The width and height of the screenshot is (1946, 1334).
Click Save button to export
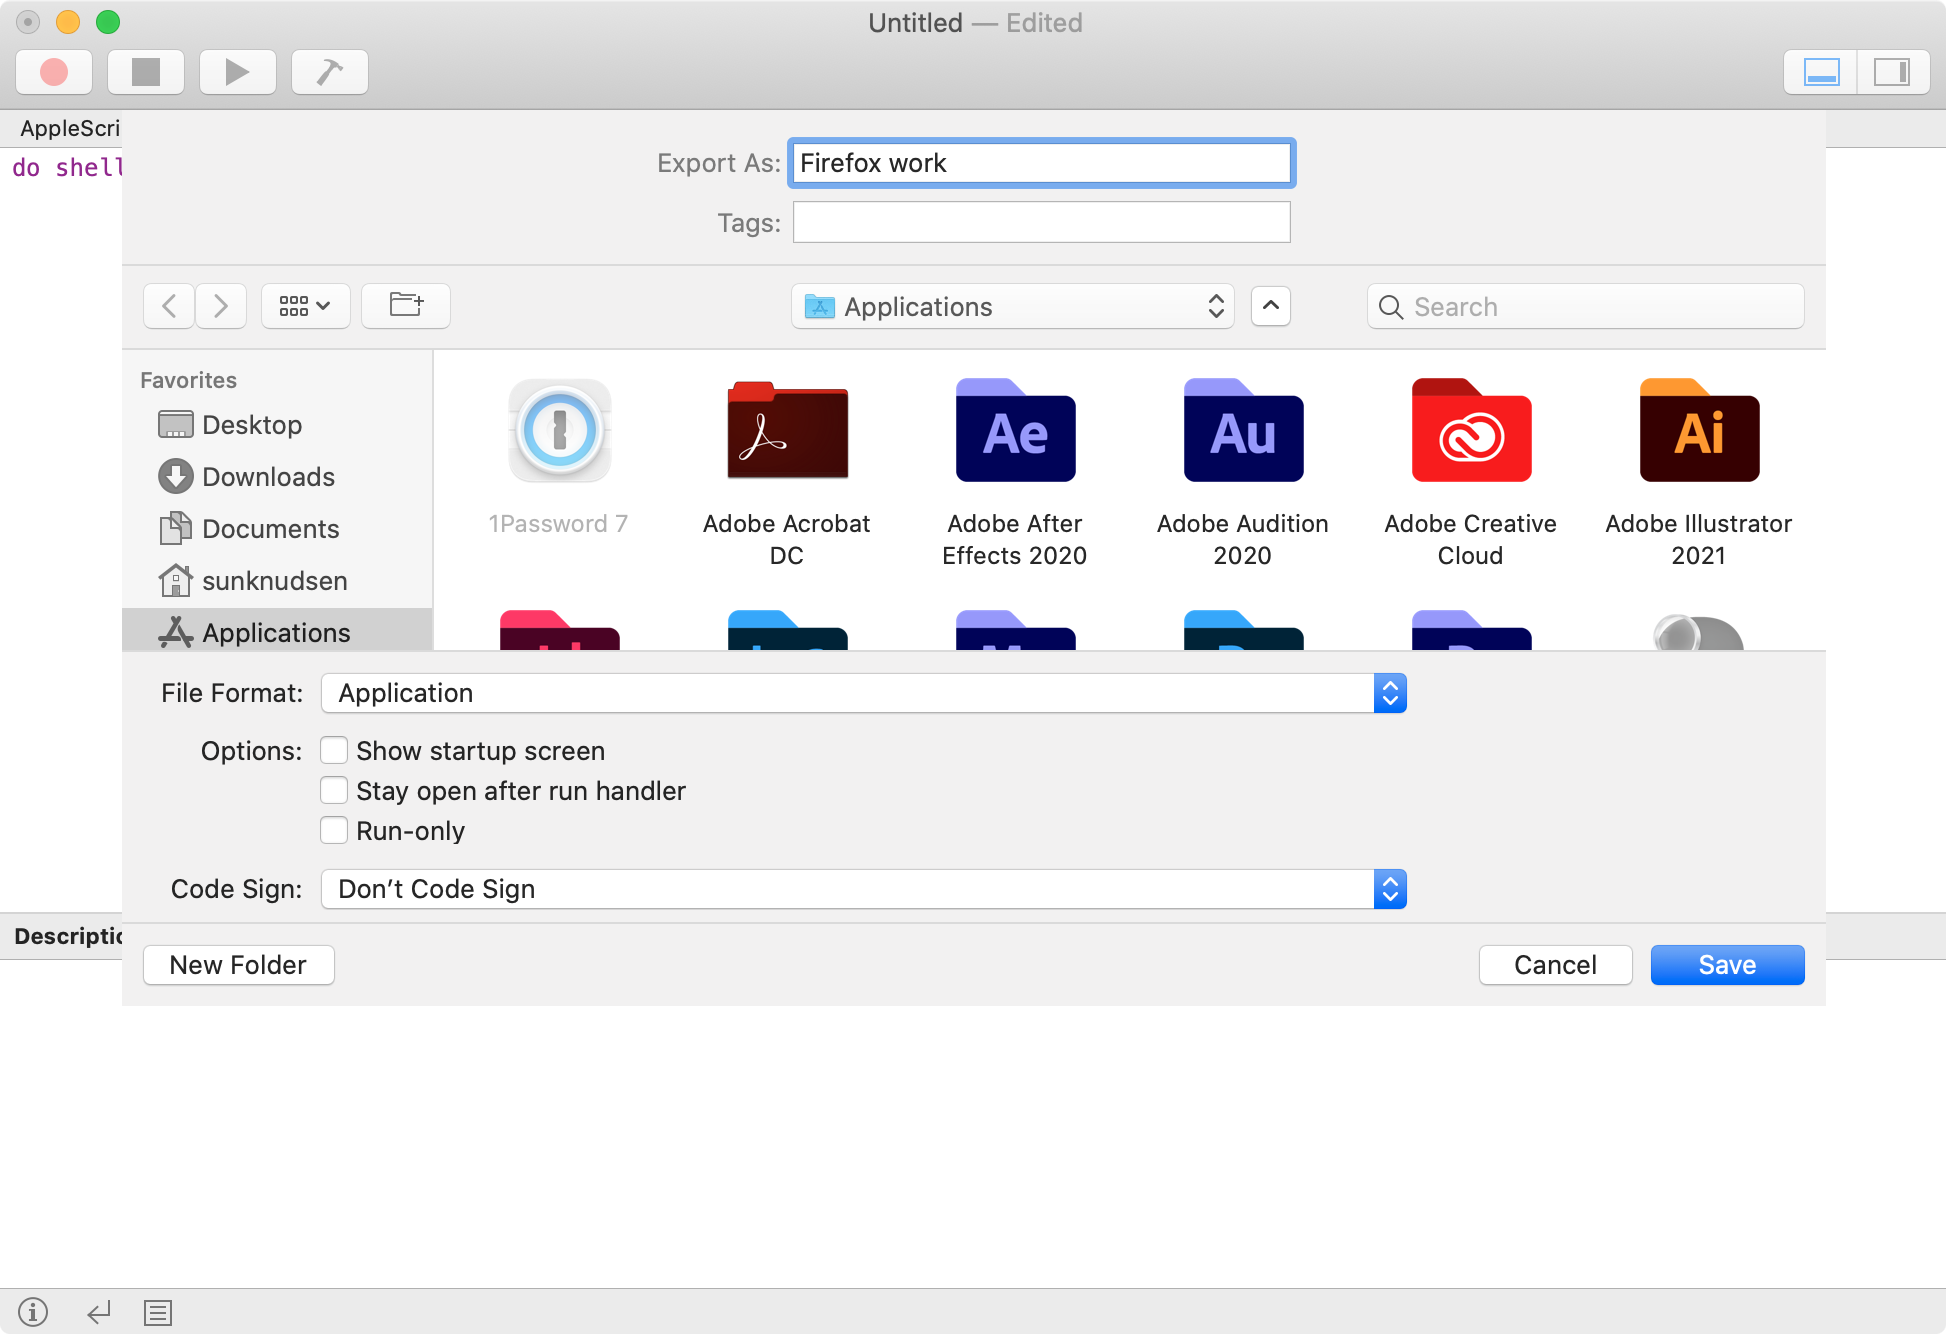pyautogui.click(x=1726, y=964)
